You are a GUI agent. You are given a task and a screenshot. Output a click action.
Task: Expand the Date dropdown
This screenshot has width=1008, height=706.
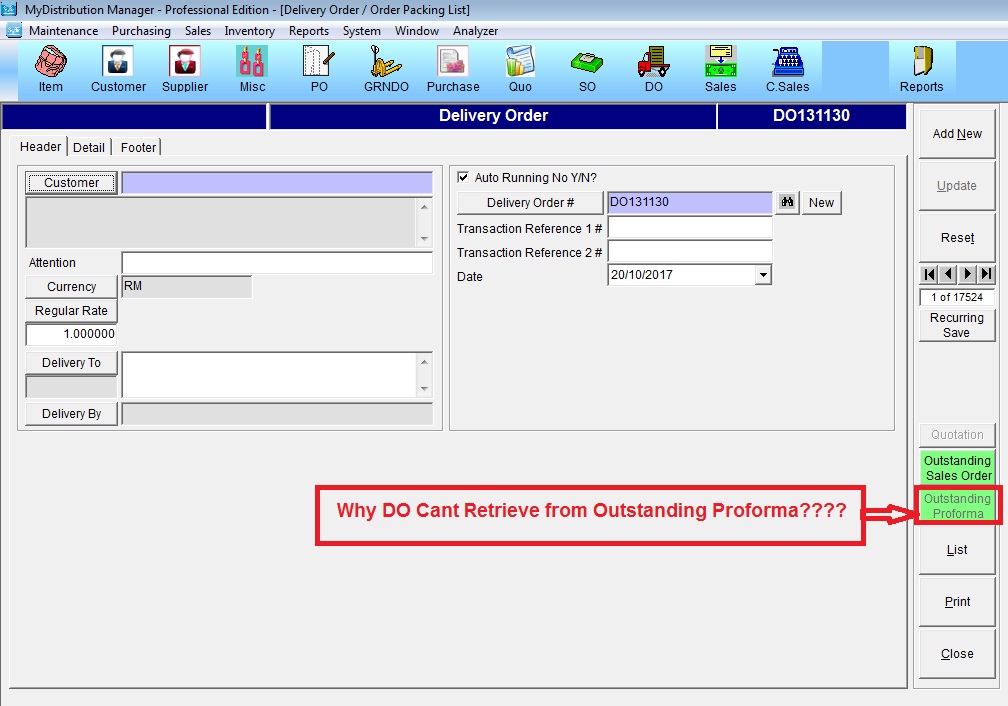click(x=763, y=275)
